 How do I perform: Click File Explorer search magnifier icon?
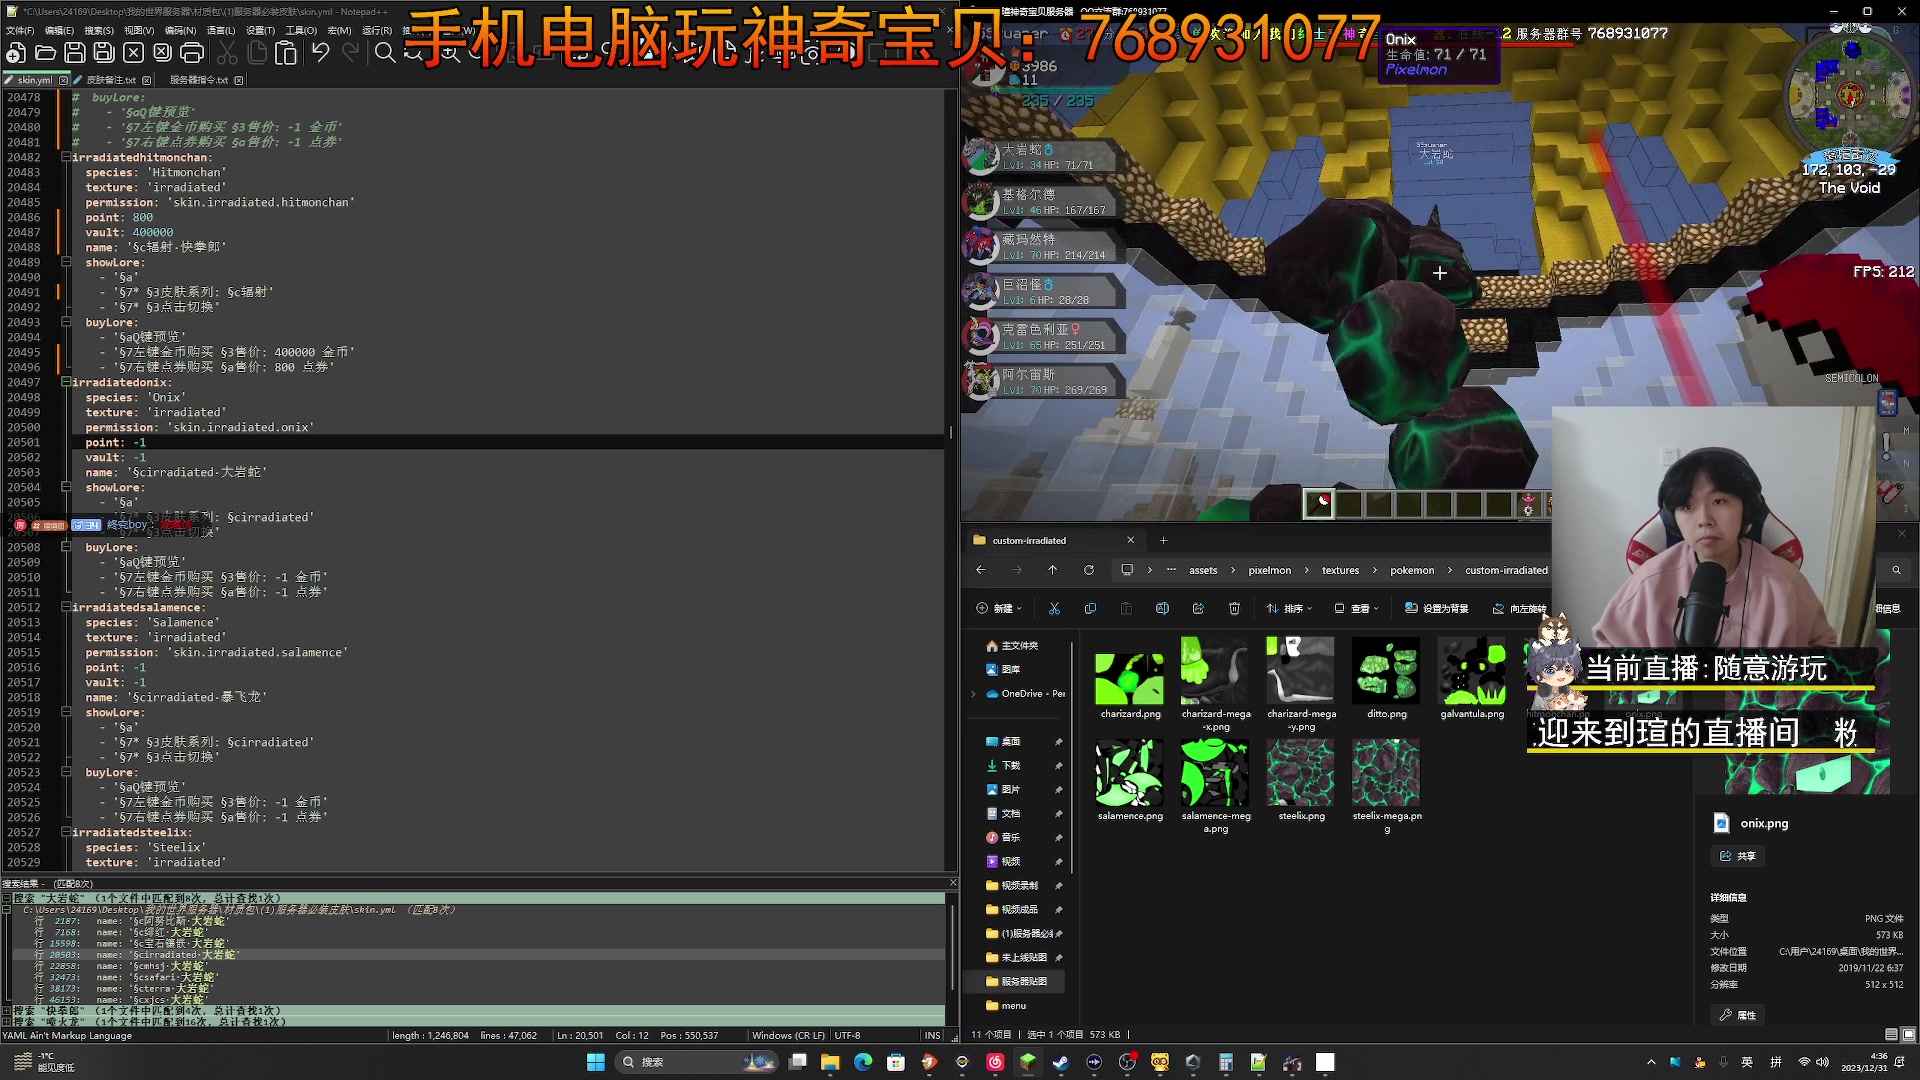point(1896,570)
